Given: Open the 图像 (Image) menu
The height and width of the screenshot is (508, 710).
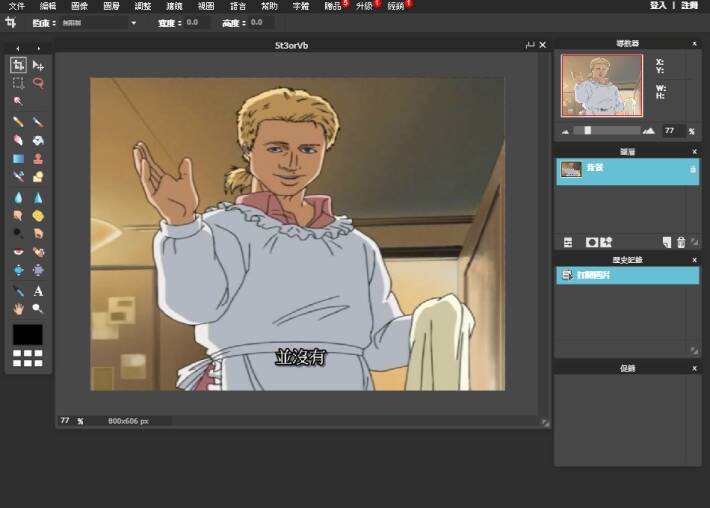Looking at the screenshot, I should coord(80,6).
